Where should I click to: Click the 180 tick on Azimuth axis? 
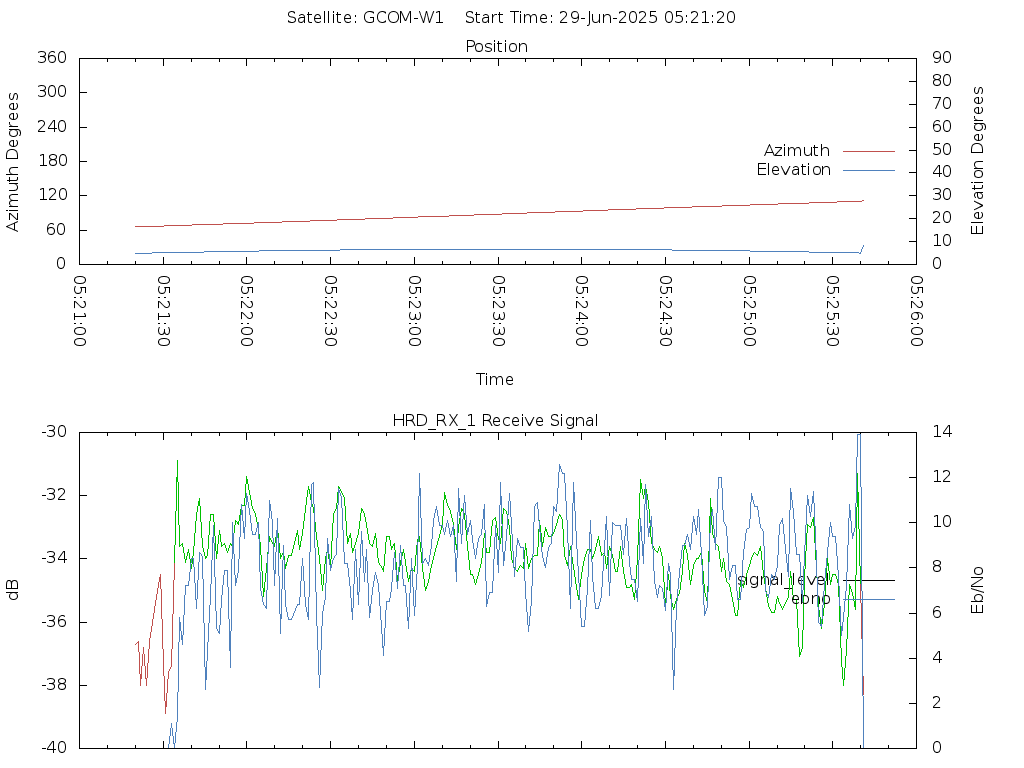[x=52, y=161]
